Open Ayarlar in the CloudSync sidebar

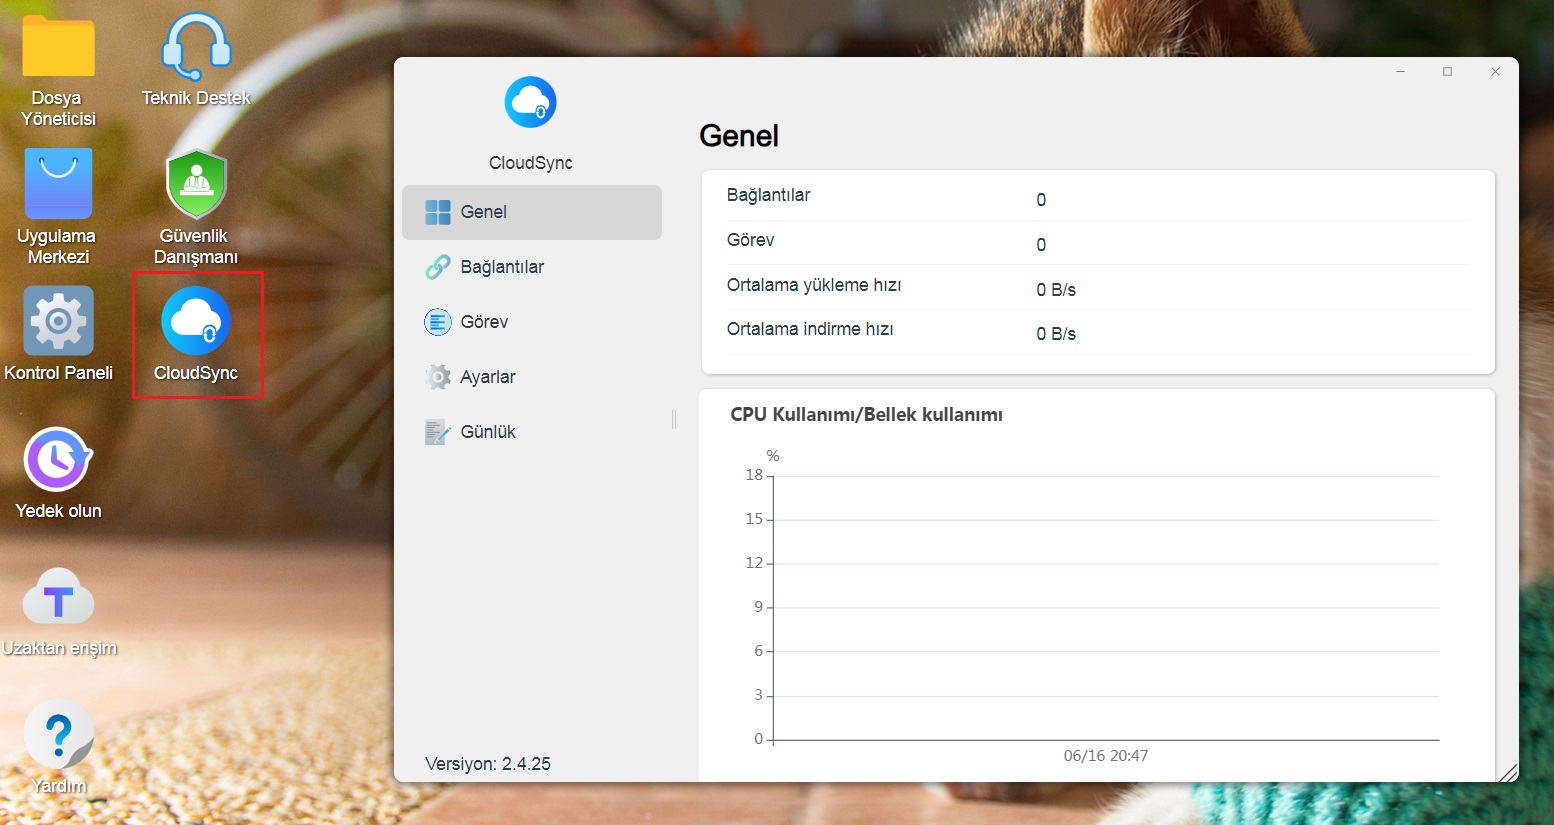click(531, 377)
